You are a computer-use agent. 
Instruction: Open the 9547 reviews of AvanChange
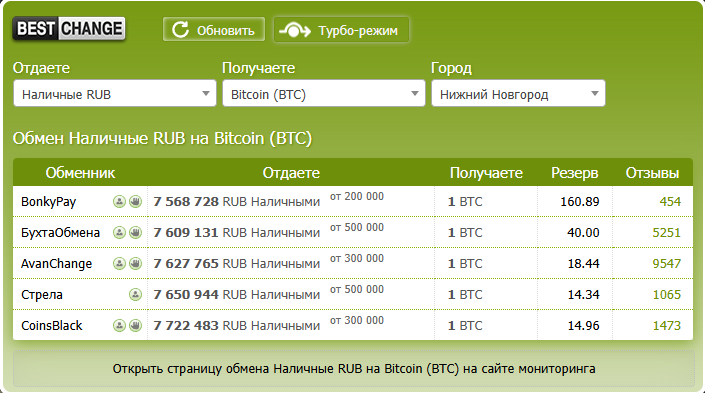click(667, 263)
